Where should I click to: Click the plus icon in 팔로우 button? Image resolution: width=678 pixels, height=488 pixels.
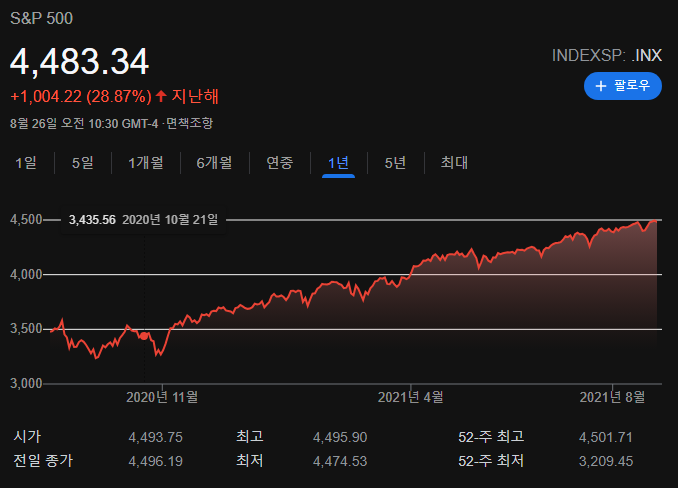click(x=601, y=86)
